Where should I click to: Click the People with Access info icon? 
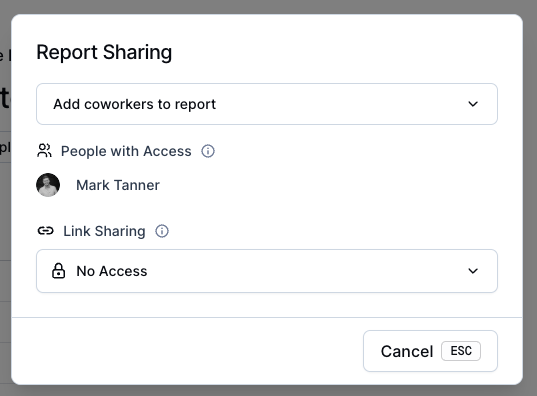click(208, 151)
